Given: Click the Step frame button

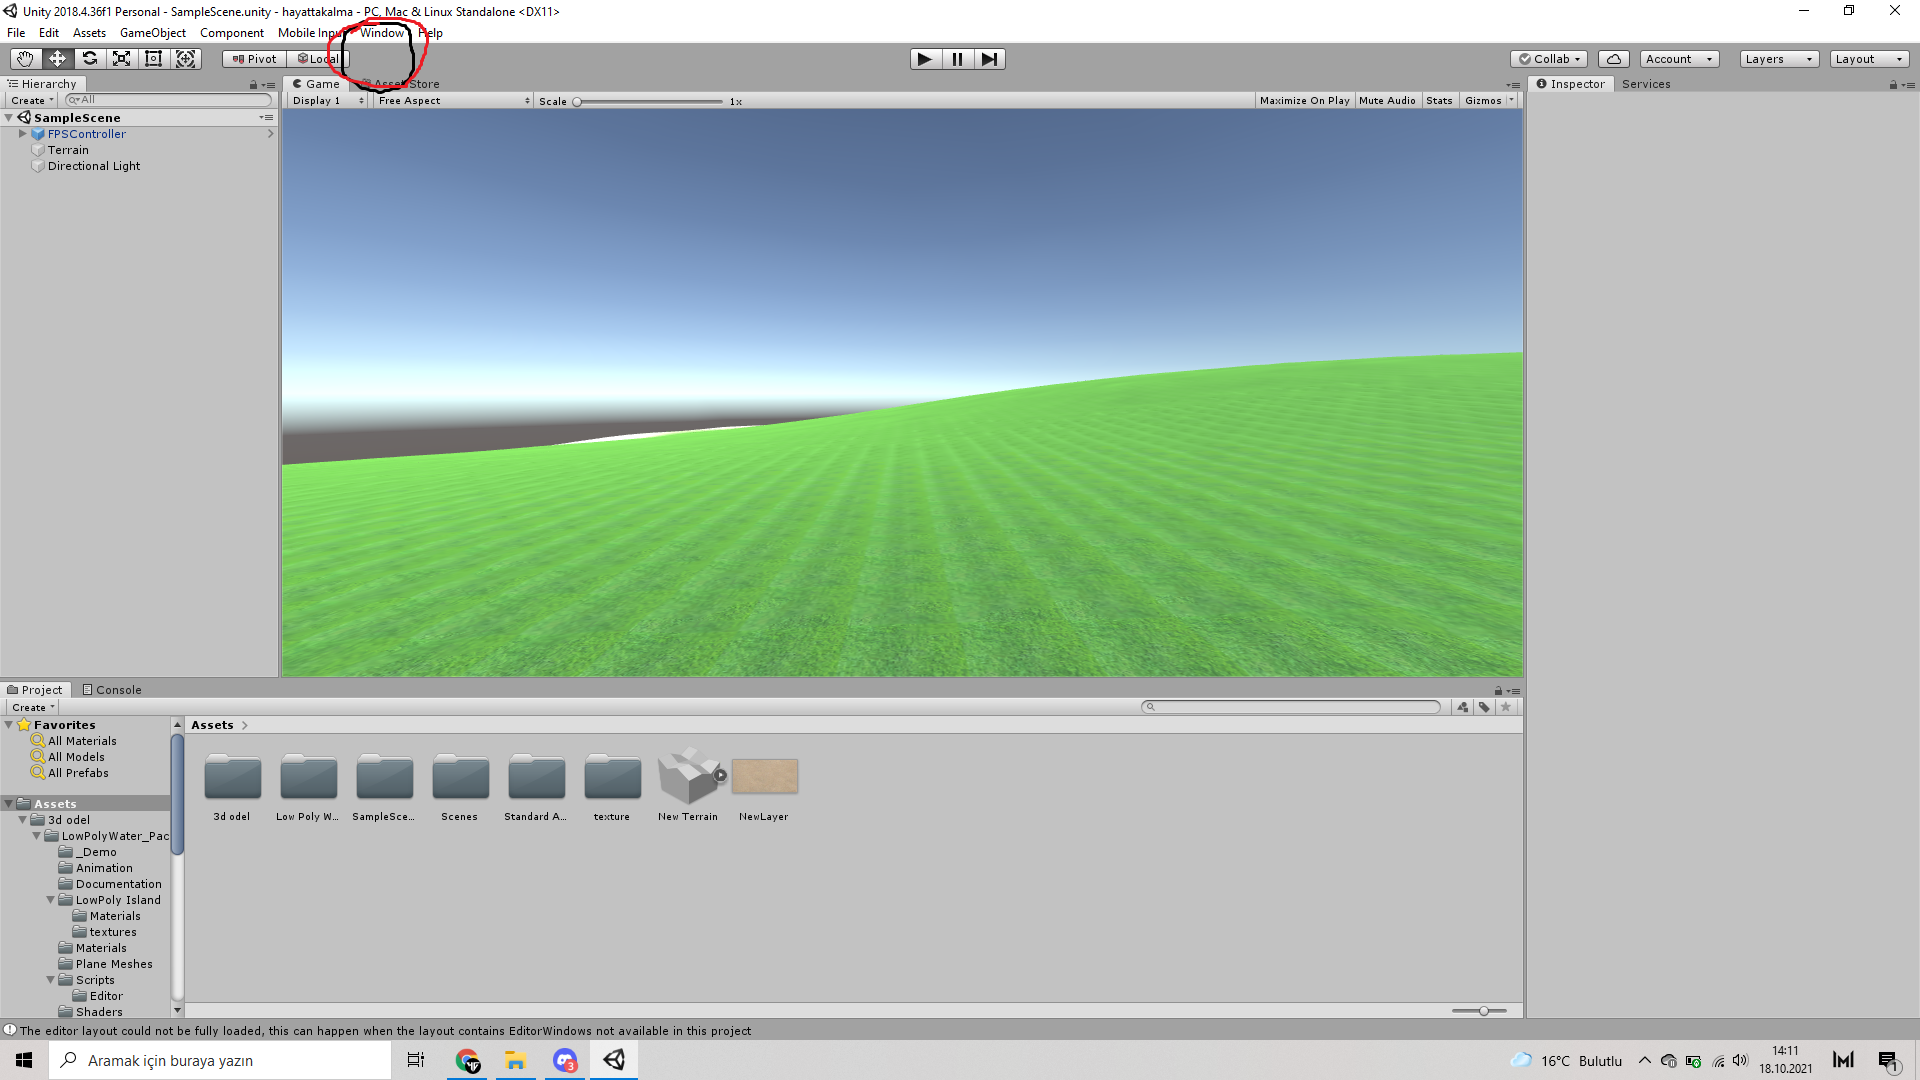Looking at the screenshot, I should click(989, 59).
